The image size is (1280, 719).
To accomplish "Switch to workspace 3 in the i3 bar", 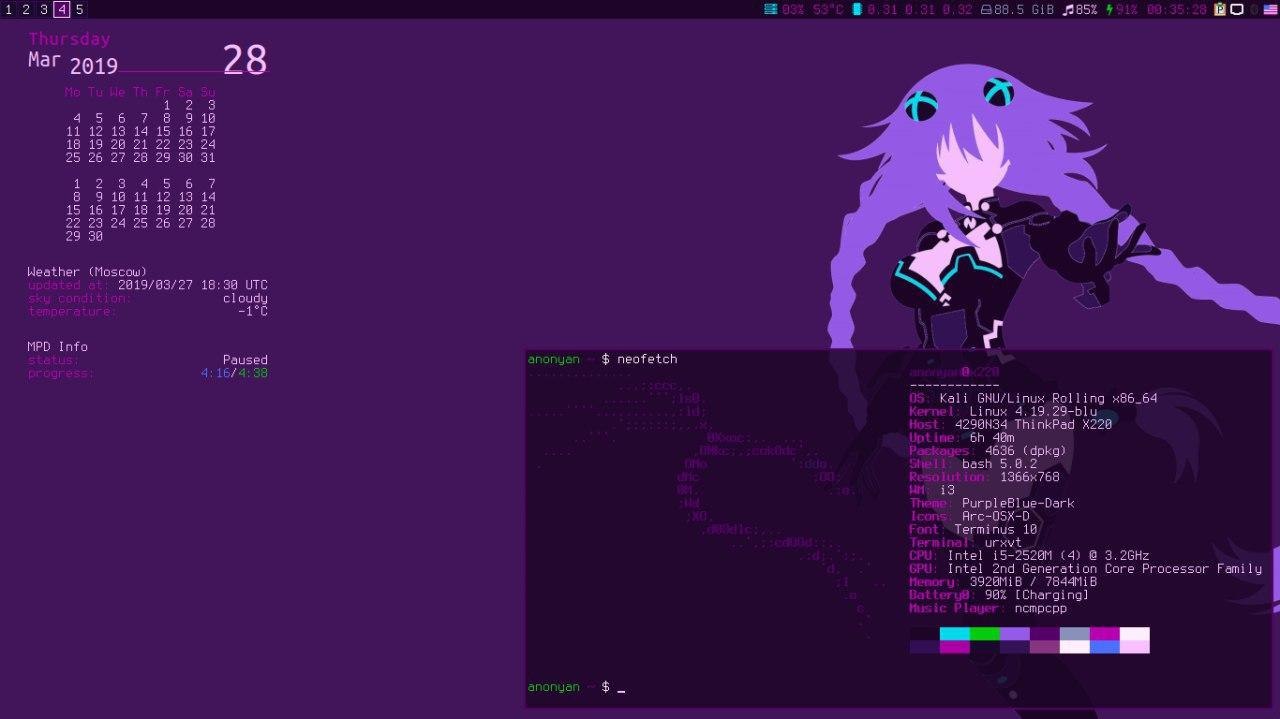I will click(x=43, y=9).
